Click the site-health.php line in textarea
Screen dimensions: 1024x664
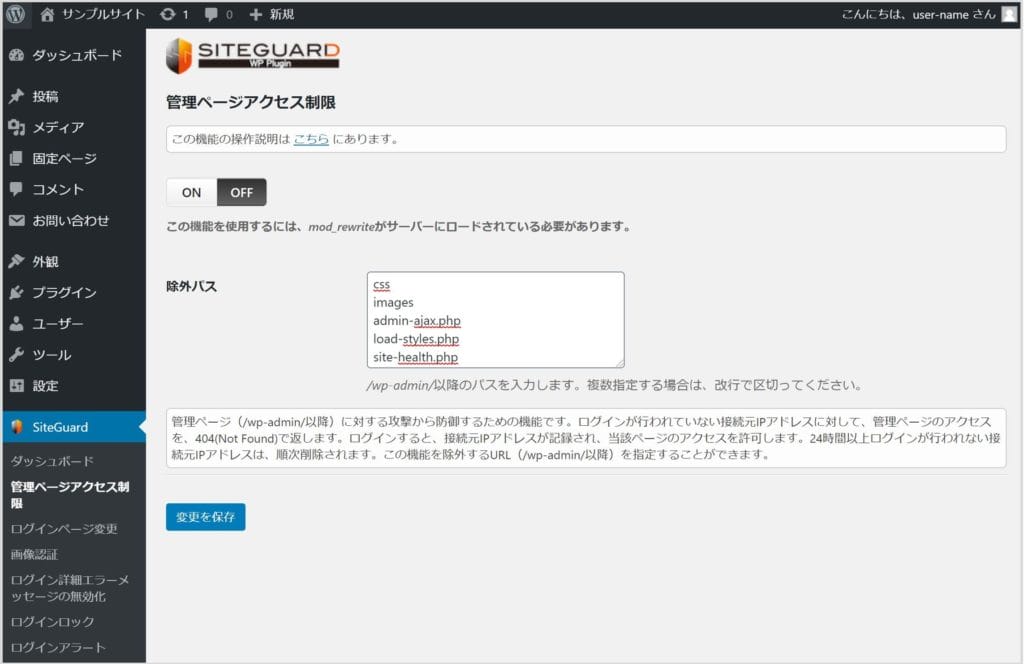415,357
